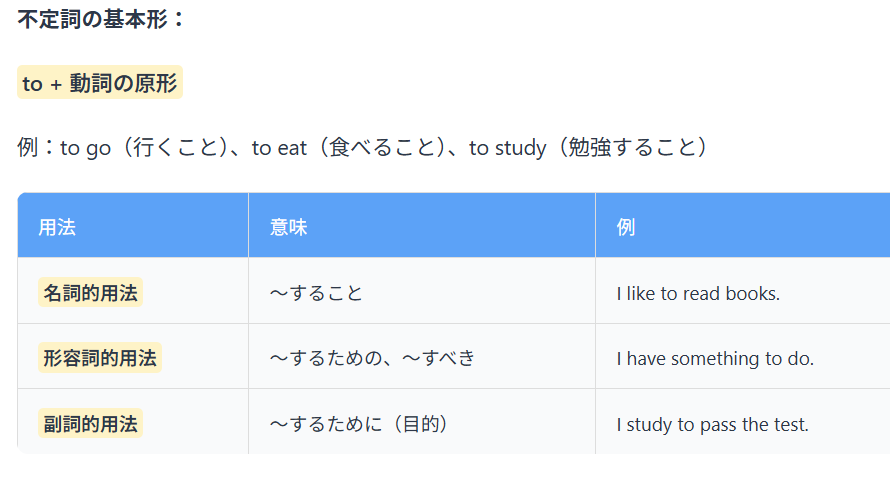Click the 例 column header in the table
Screen dimensions: 890x492
(x=626, y=227)
